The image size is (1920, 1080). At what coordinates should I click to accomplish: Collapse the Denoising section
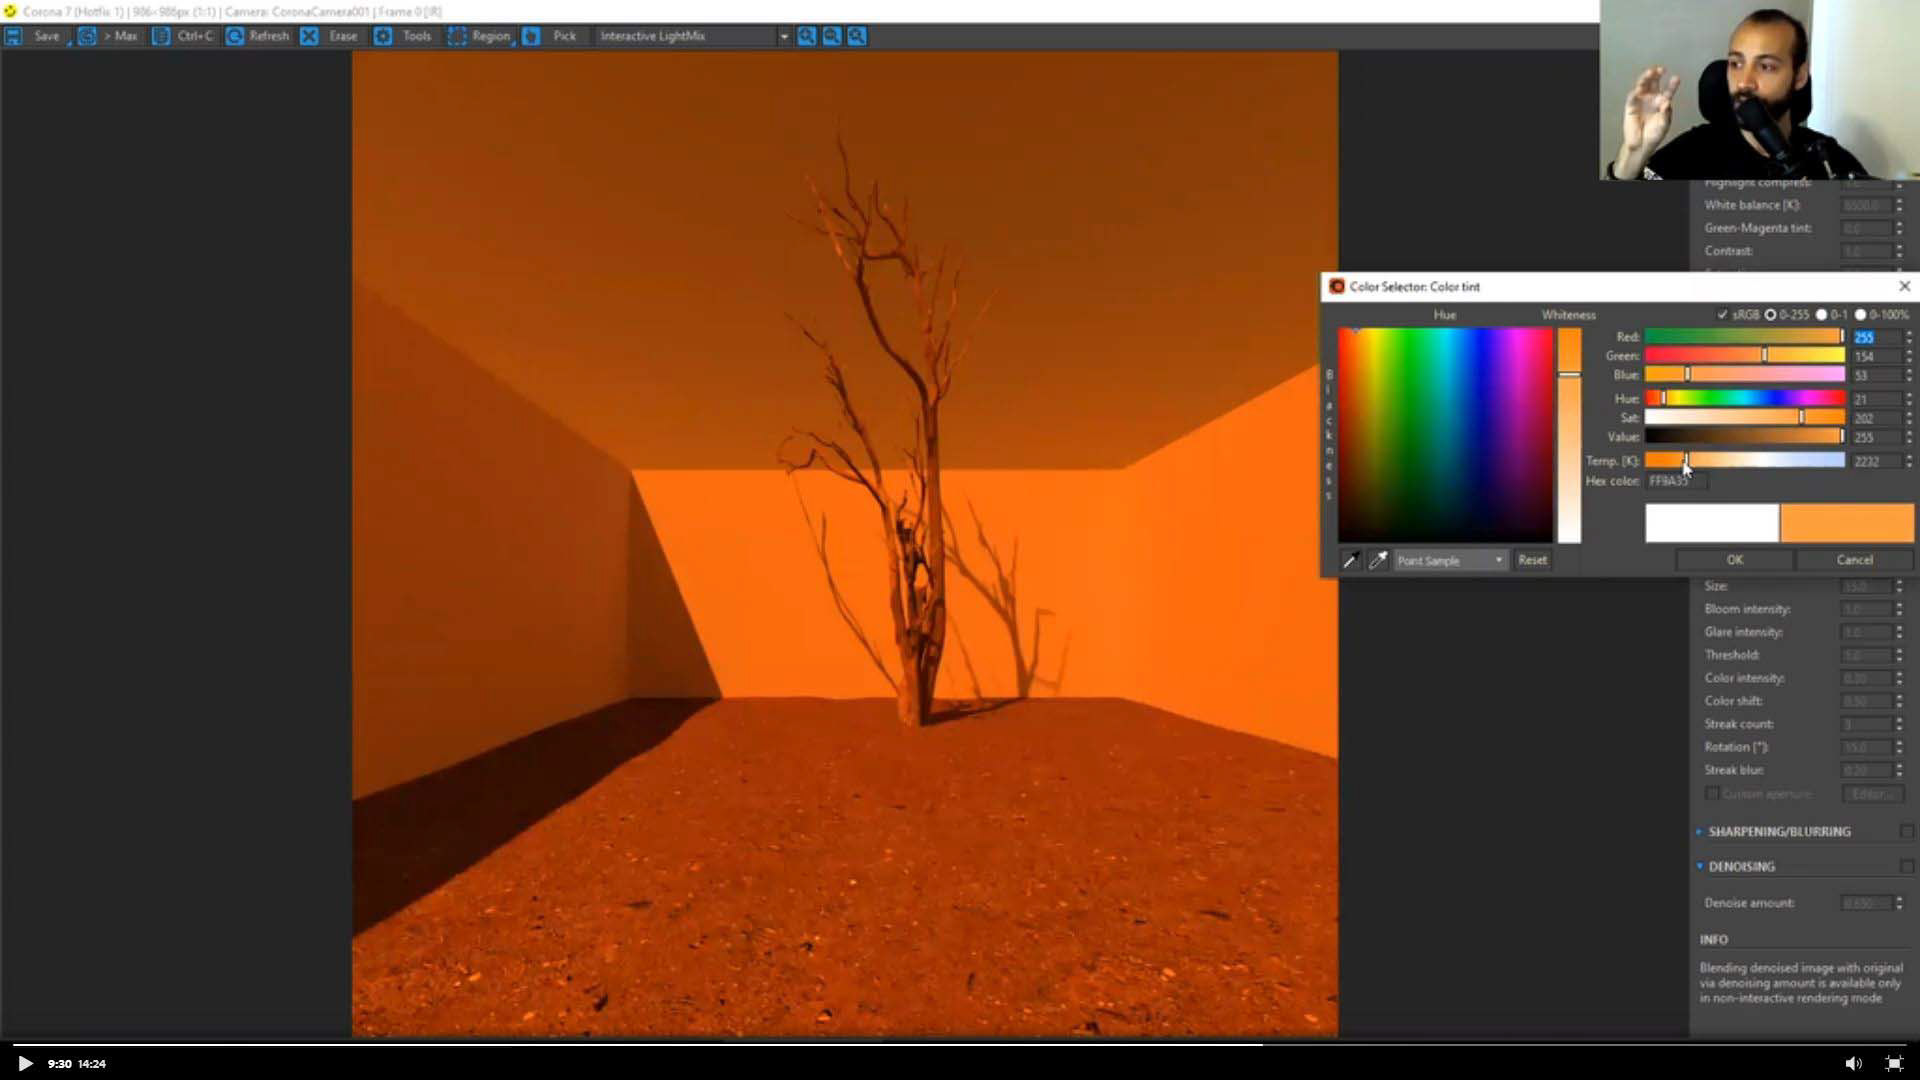click(1741, 866)
